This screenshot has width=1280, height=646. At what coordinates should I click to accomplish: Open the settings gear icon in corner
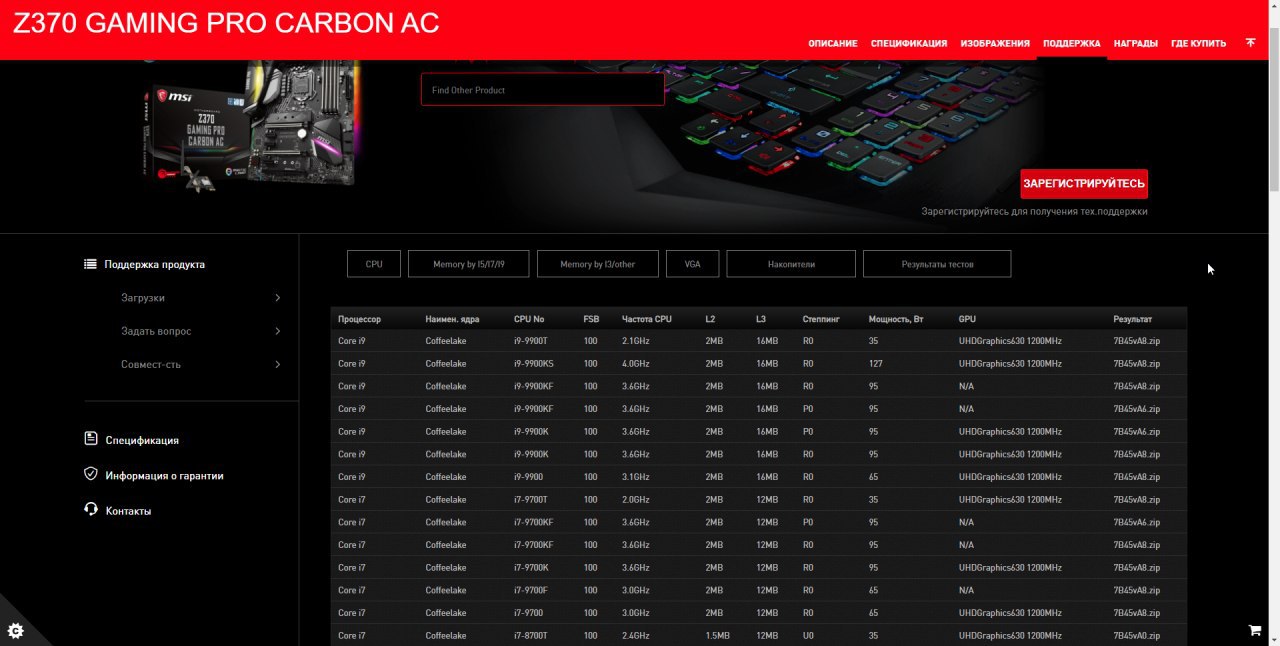(x=15, y=630)
